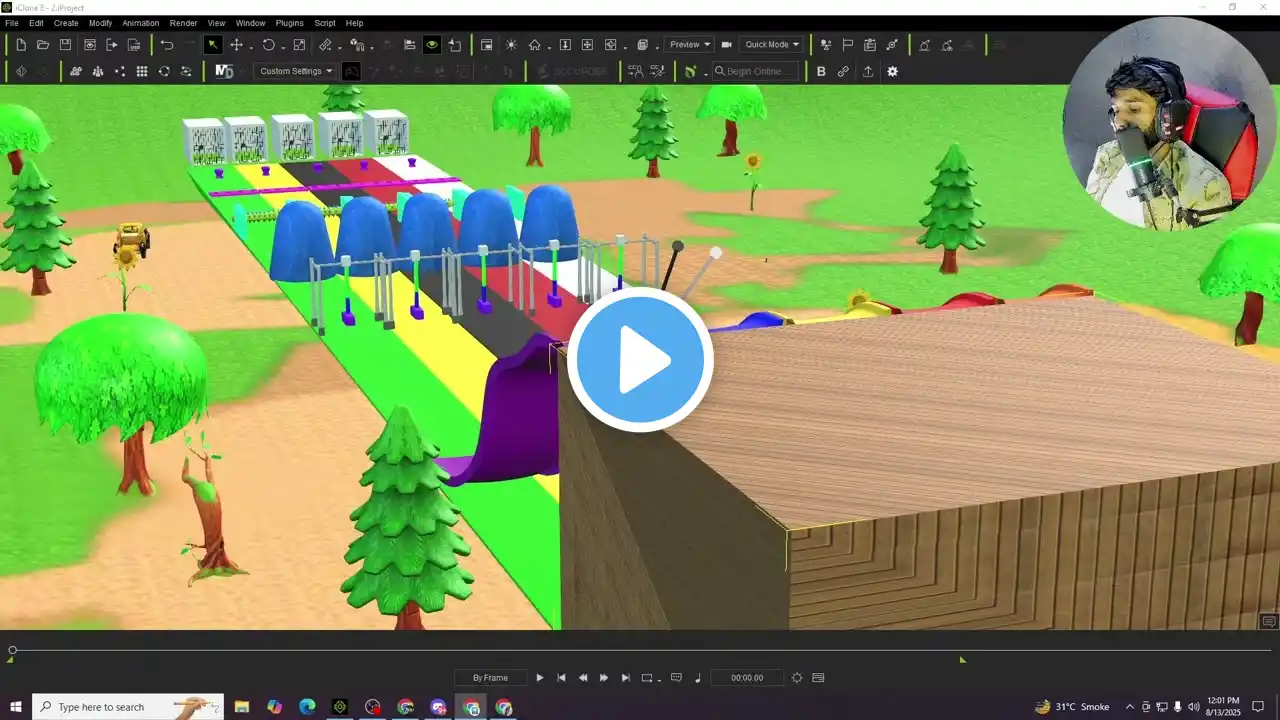
Task: Open the gear settings icon
Action: click(892, 72)
